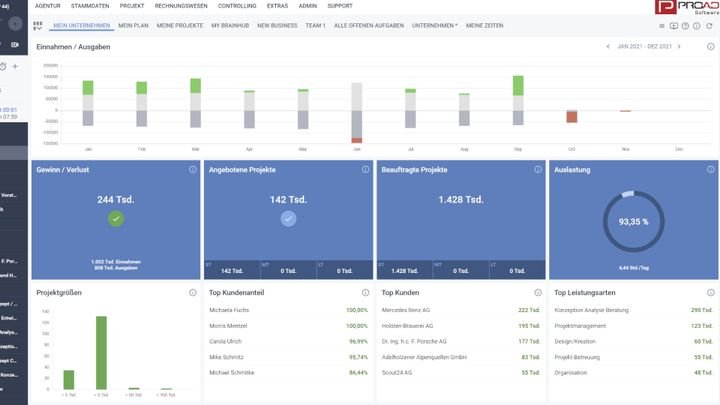Click info icon on Auslastung card
The image size is (720, 405).
(x=710, y=170)
